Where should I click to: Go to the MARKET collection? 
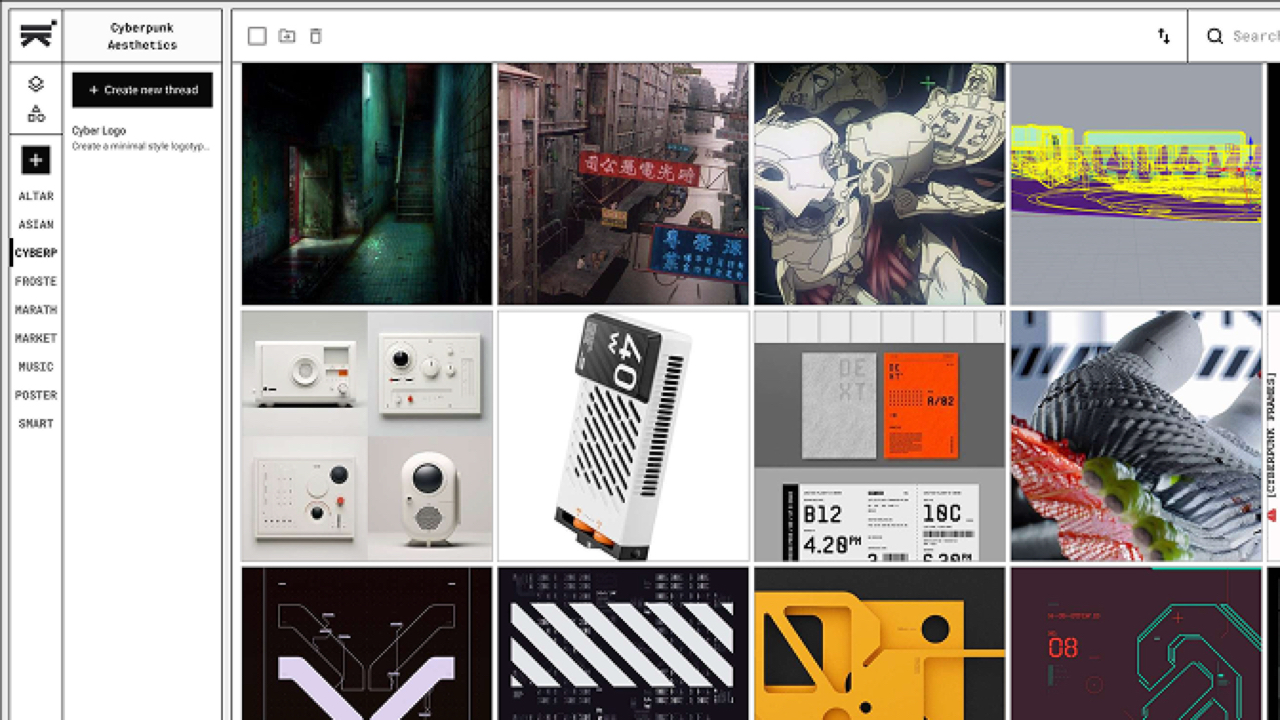pyautogui.click(x=36, y=339)
